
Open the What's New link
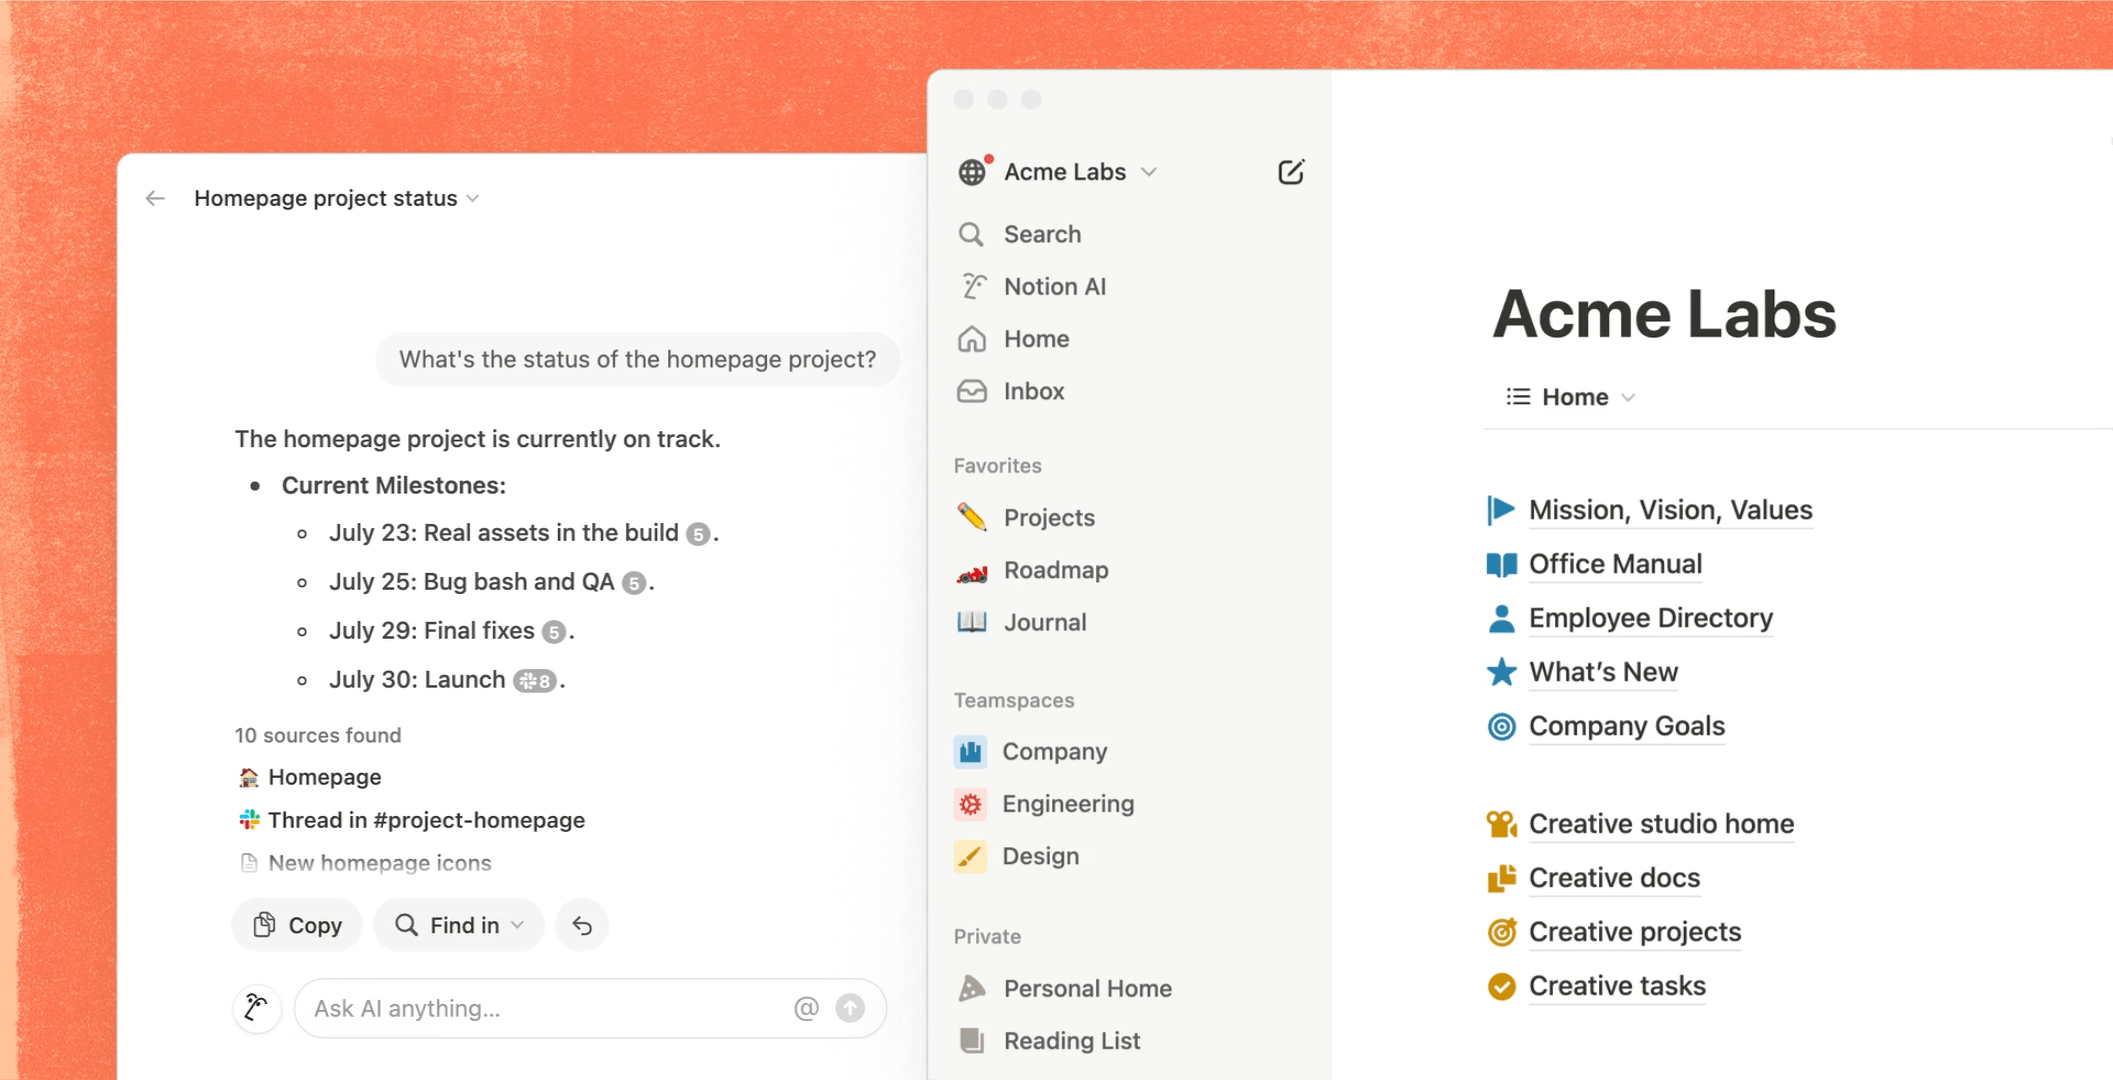[x=1603, y=672]
